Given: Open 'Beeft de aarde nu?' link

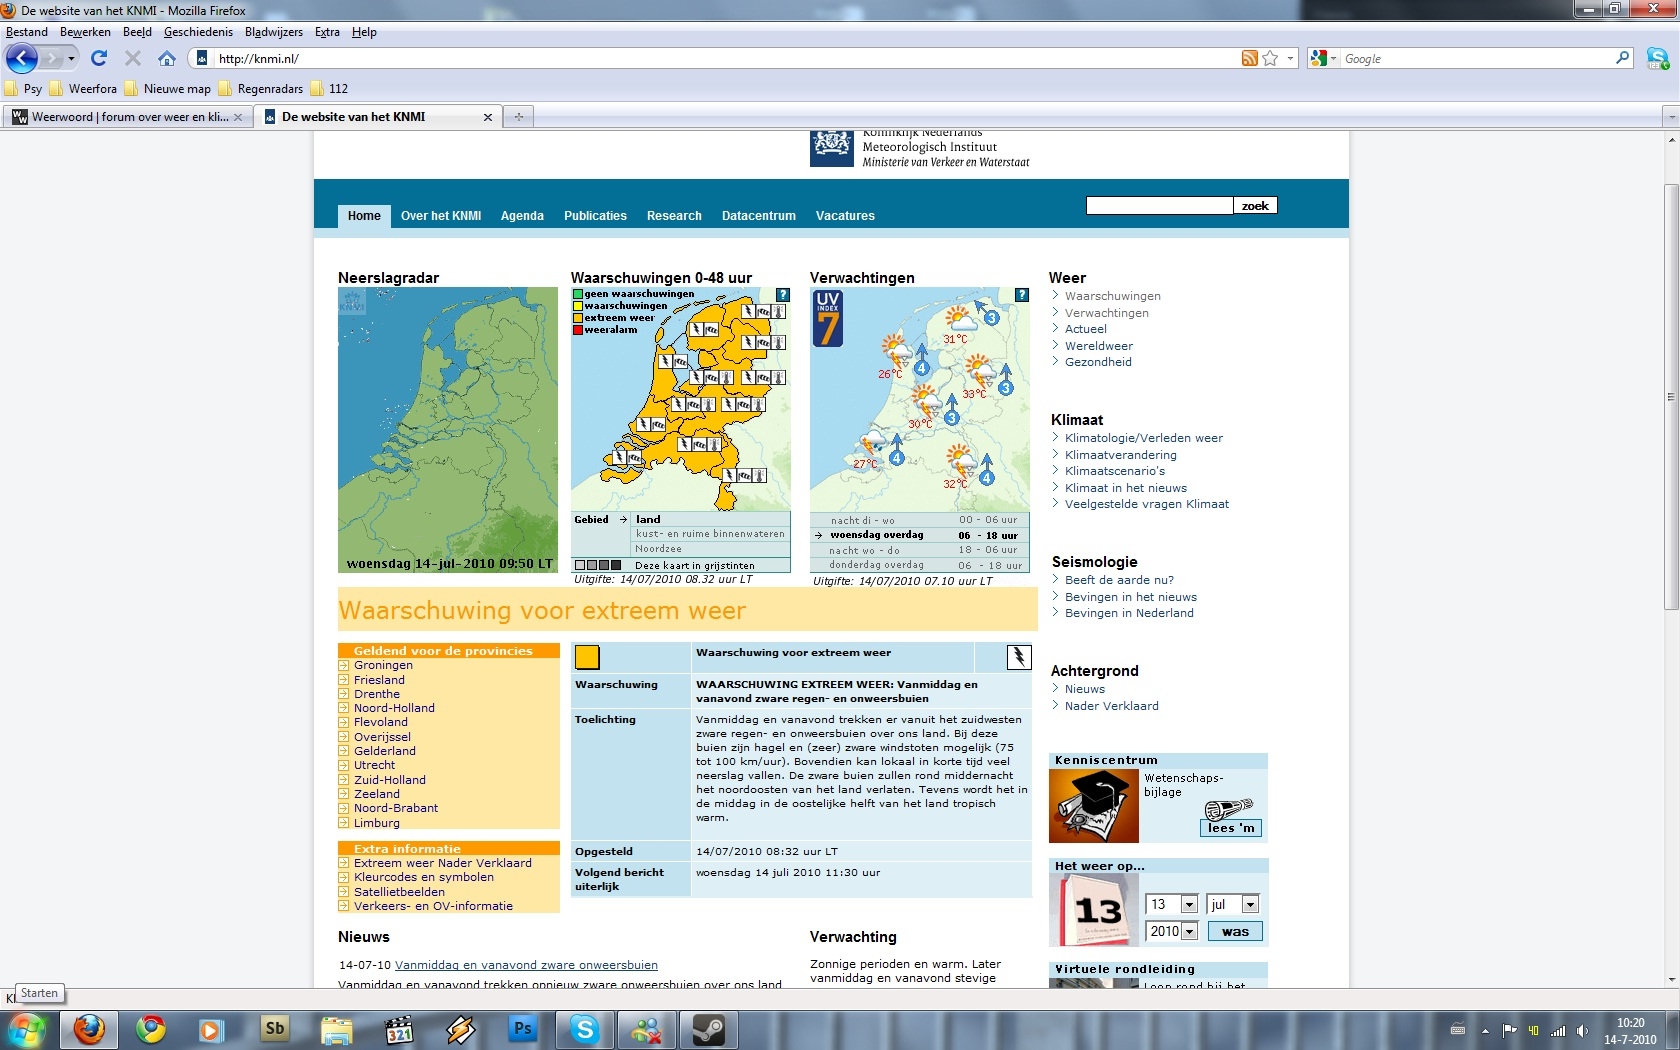Looking at the screenshot, I should [1119, 580].
